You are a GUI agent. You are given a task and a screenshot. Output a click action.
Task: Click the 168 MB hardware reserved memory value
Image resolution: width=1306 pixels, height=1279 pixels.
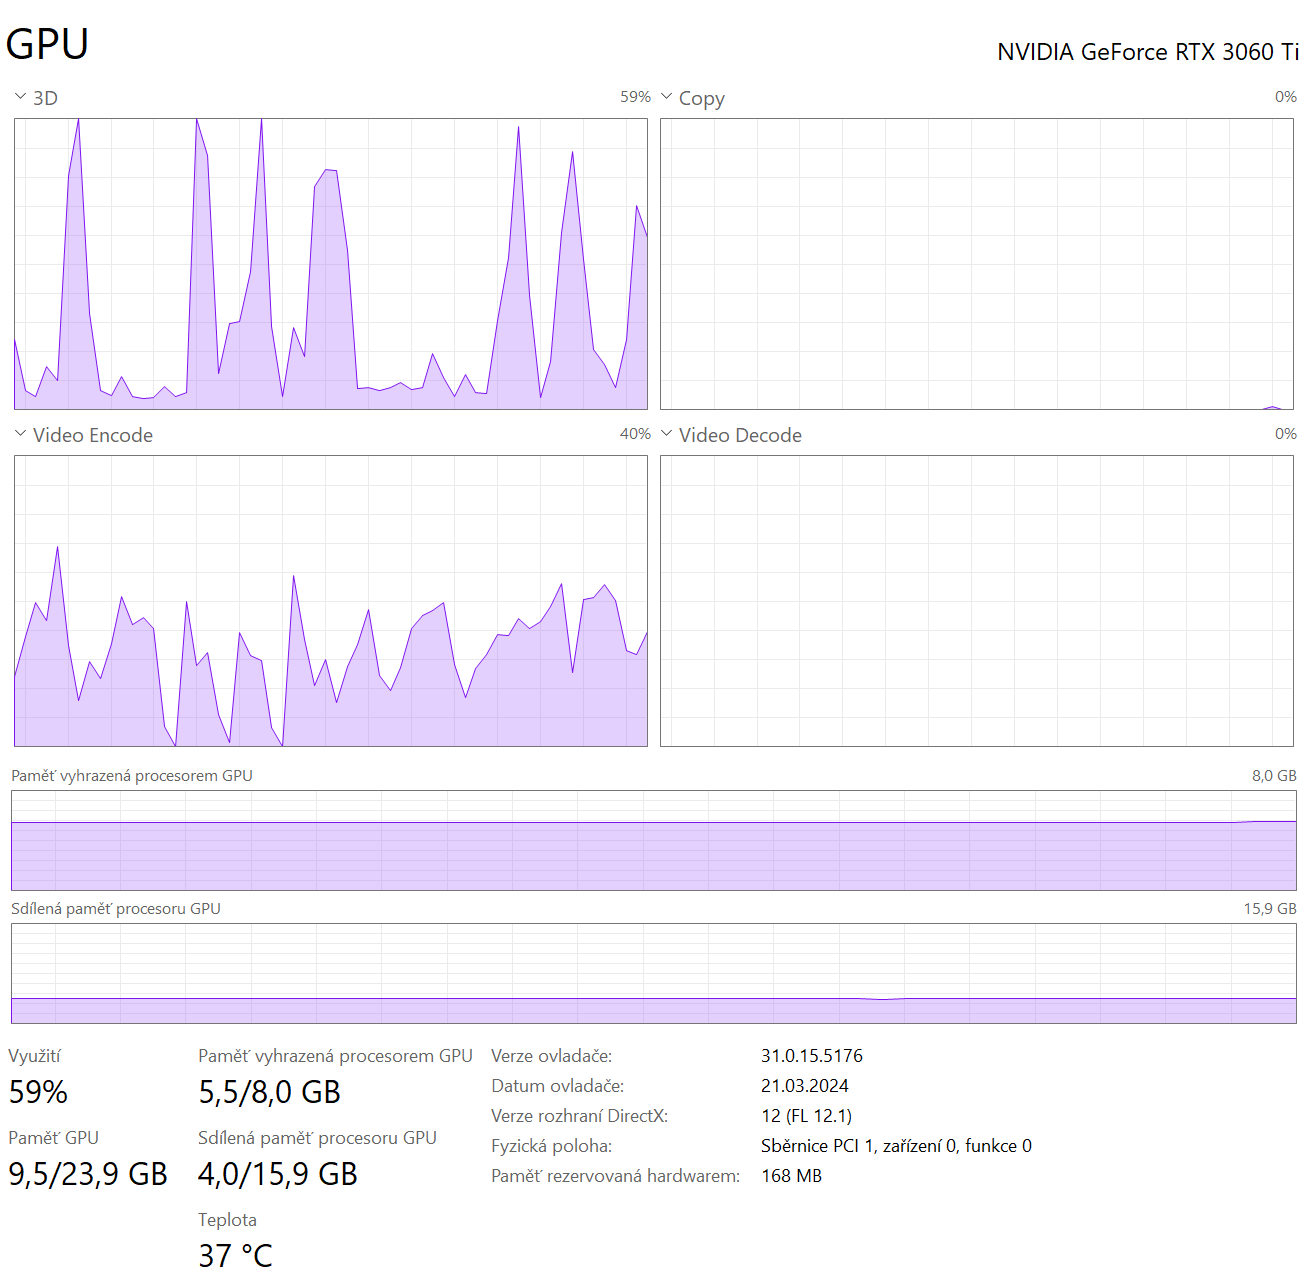791,1176
